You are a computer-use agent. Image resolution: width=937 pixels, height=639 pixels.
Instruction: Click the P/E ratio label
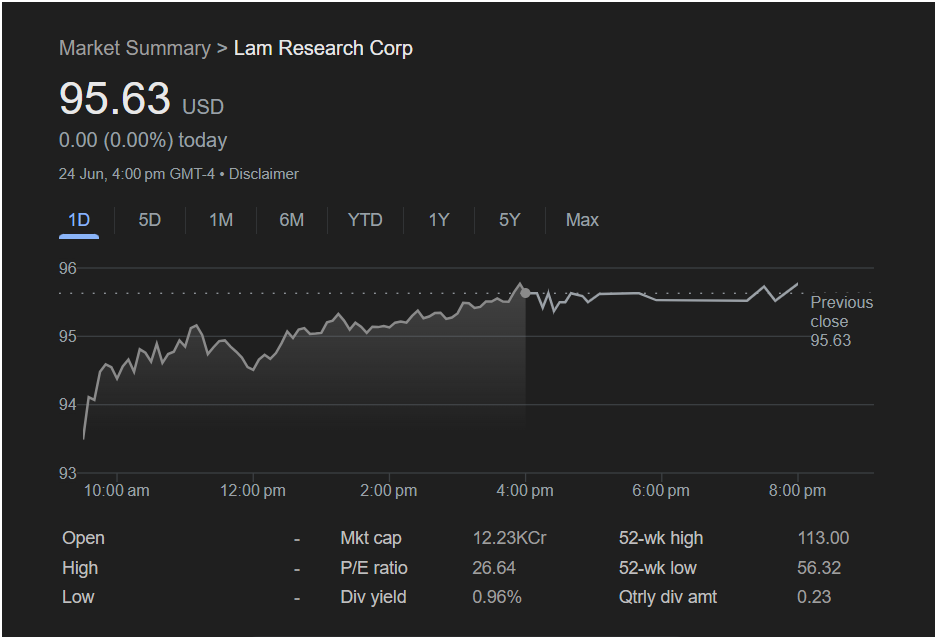tap(374, 568)
